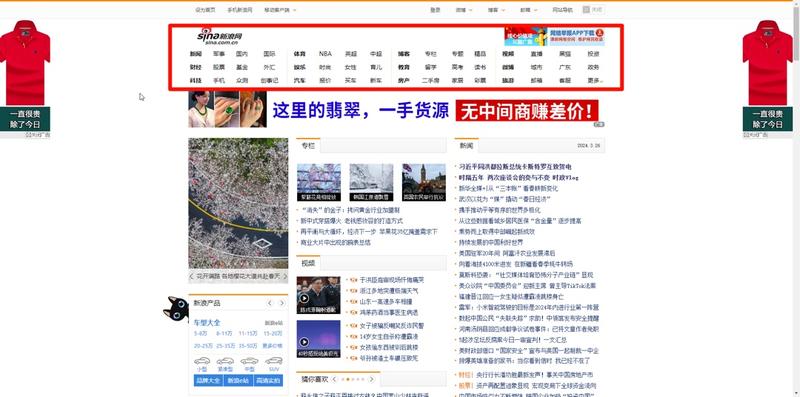Open headline 时隔五年 两次座谈会的变与不变
800x397 pixels.
click(x=518, y=178)
